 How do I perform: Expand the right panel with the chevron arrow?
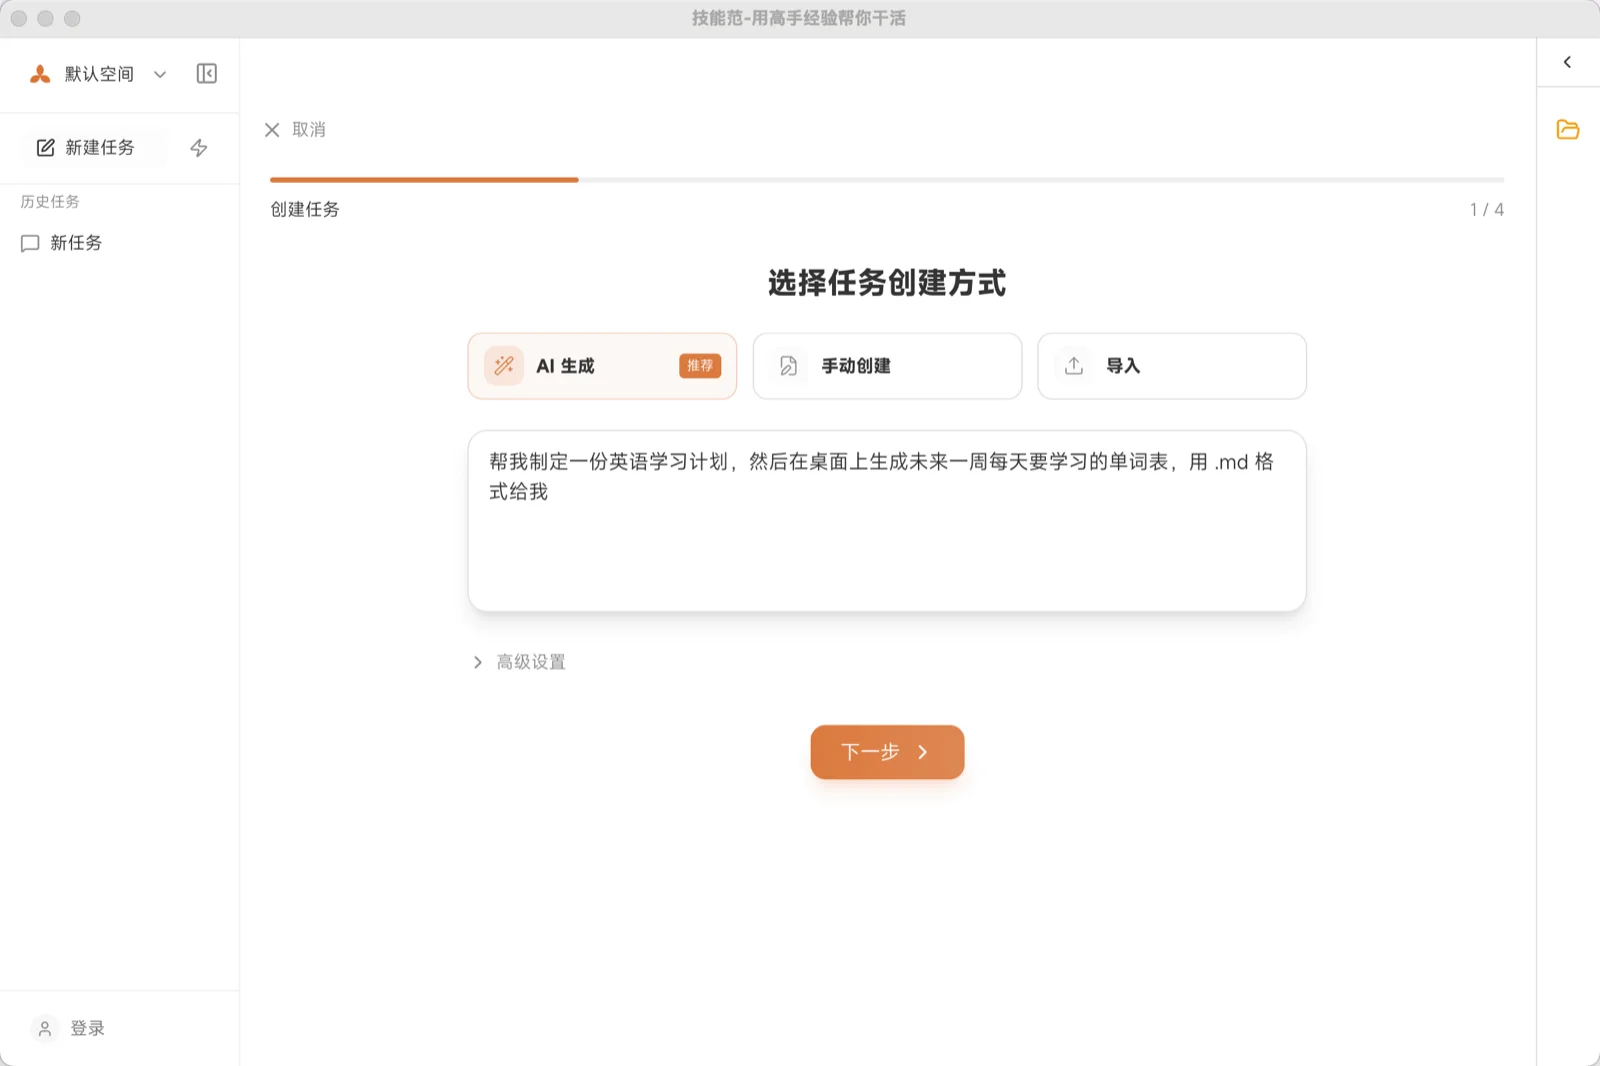pos(1567,62)
